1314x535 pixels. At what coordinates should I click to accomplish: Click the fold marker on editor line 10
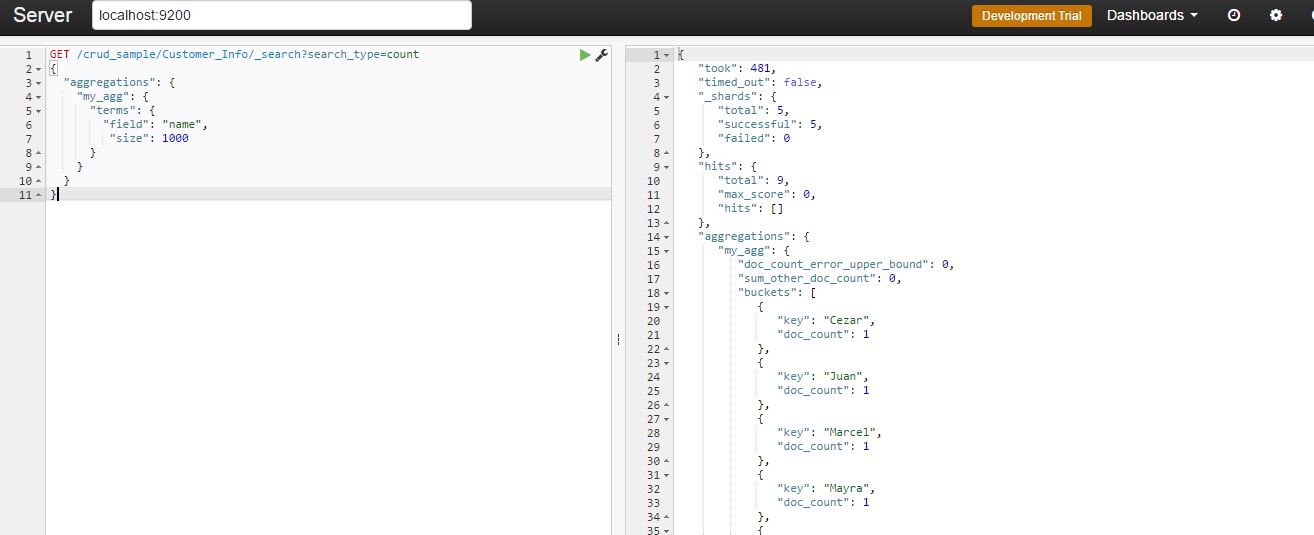tap(38, 181)
